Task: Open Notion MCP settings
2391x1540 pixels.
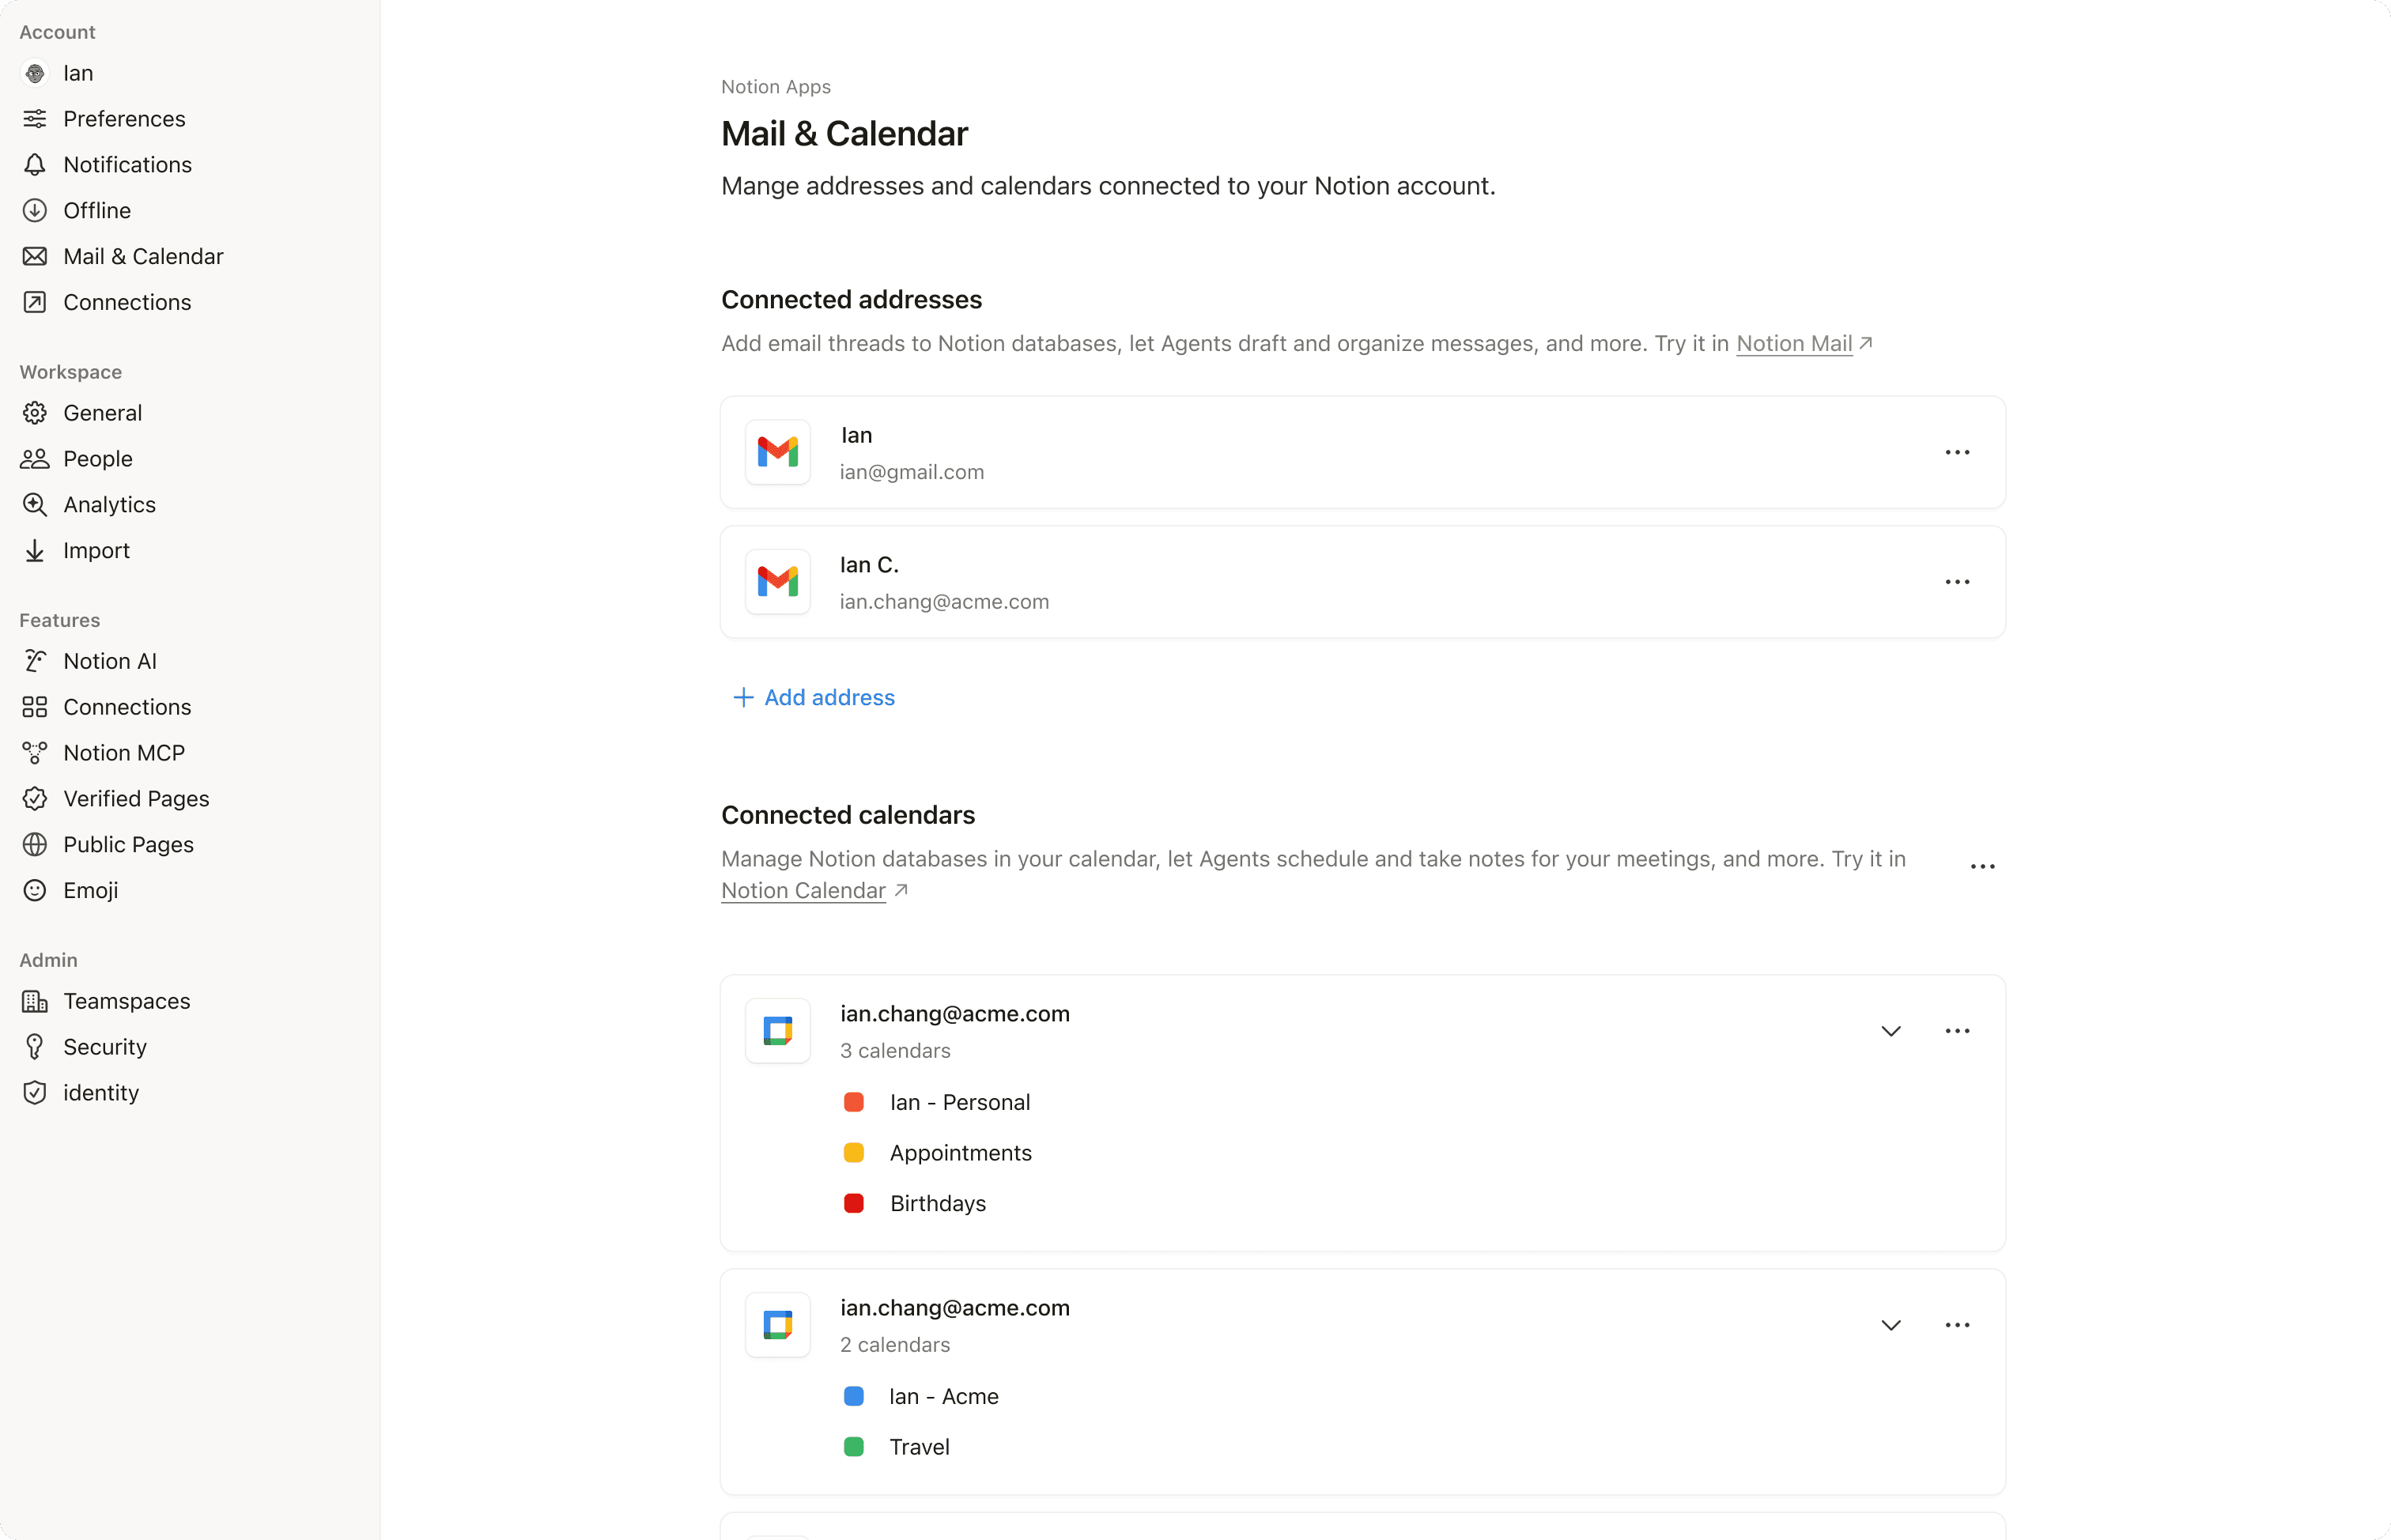Action: (124, 753)
